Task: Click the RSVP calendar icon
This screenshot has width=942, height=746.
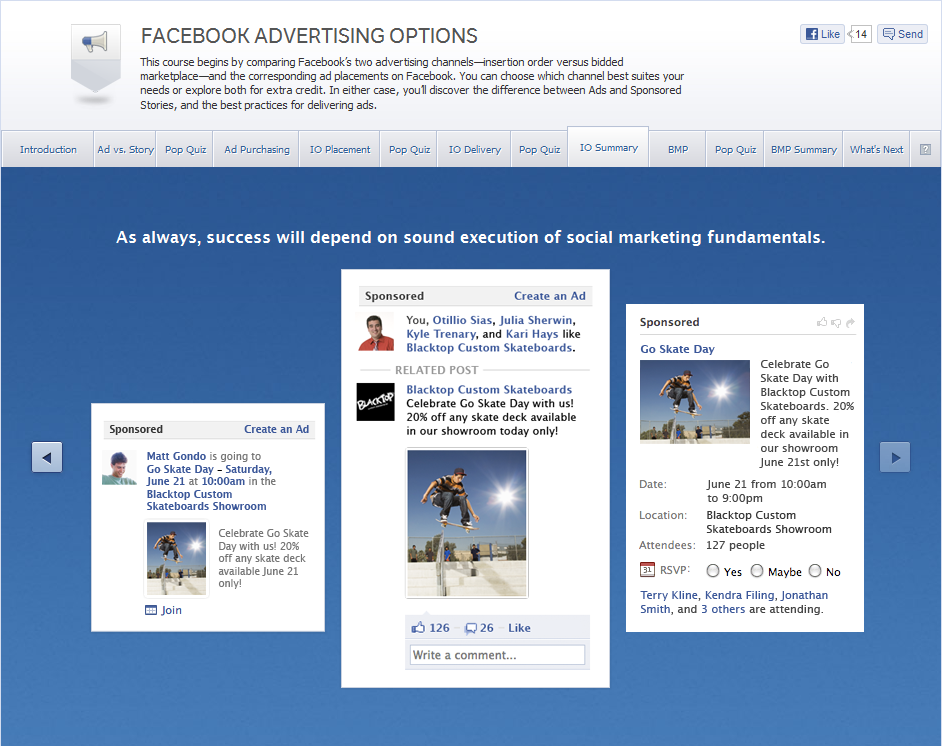Action: point(647,569)
